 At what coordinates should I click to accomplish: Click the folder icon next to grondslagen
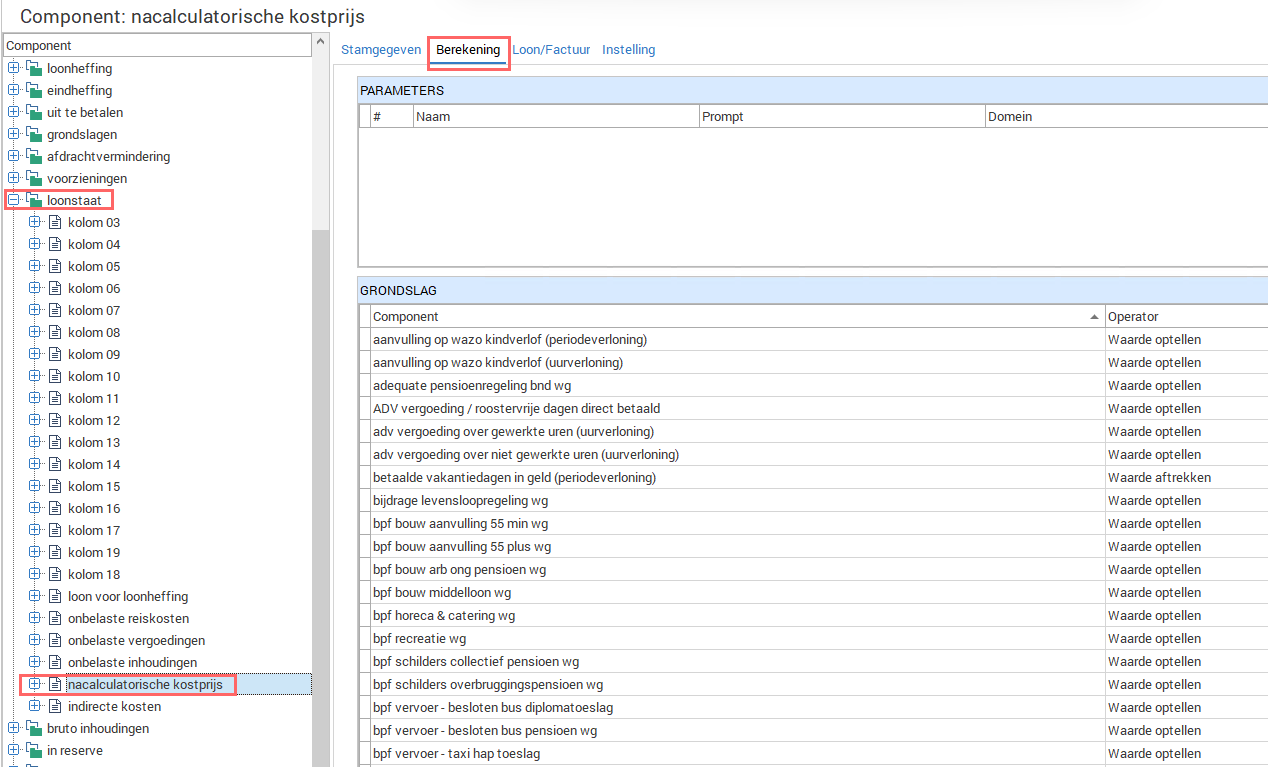coord(34,135)
